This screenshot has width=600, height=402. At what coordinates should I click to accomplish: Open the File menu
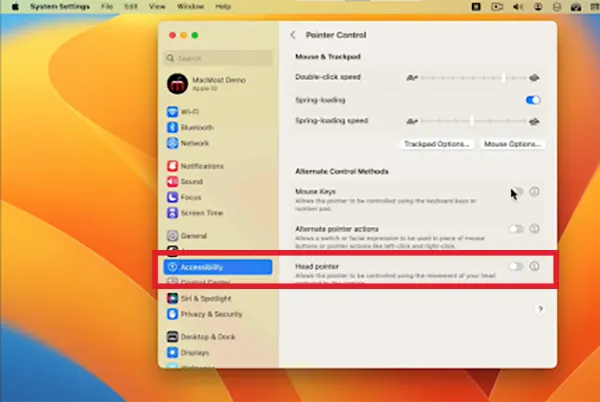coord(107,7)
